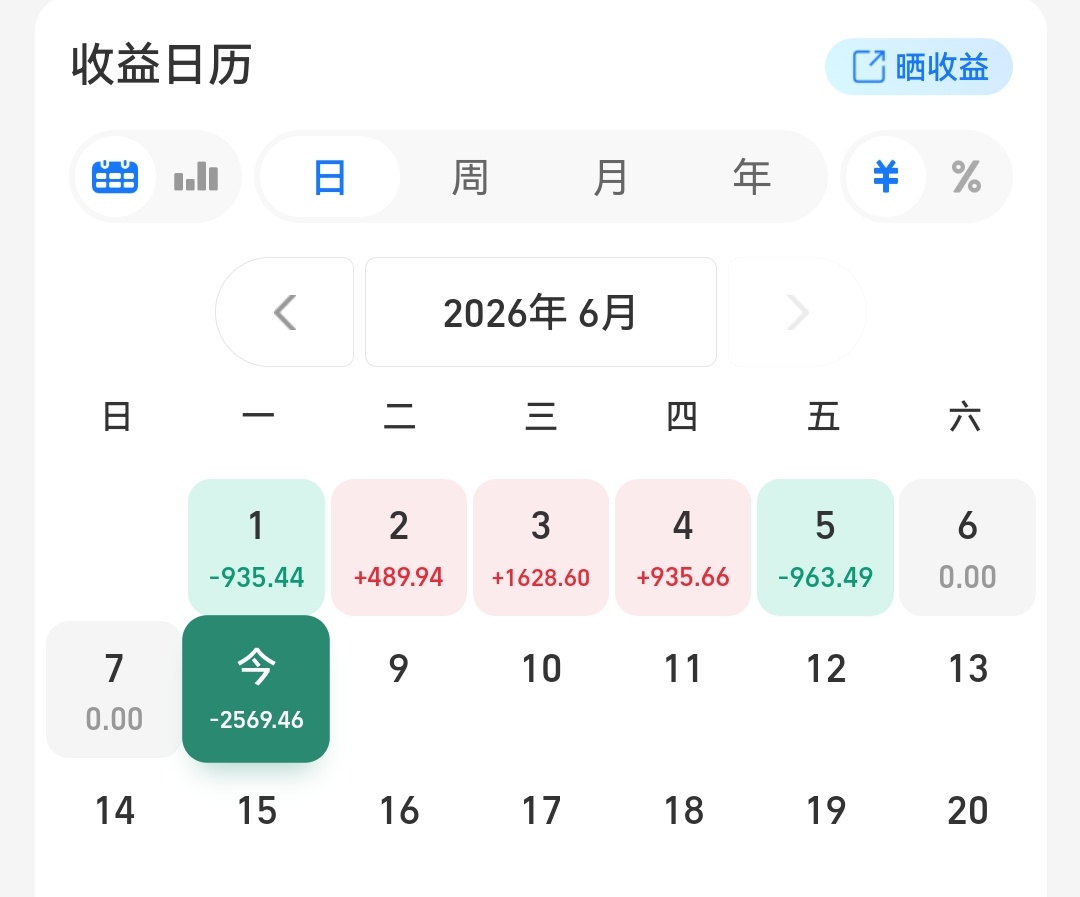Select June 3 with +1628.60
Image resolution: width=1080 pixels, height=897 pixels.
541,547
